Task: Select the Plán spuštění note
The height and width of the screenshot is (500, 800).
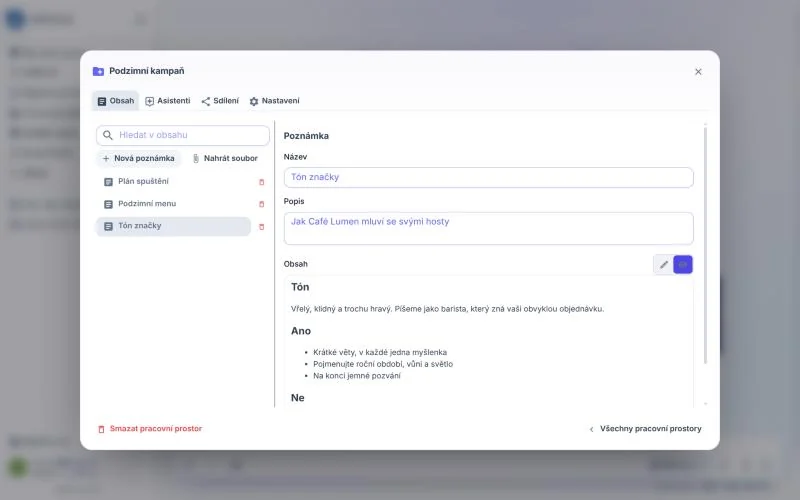Action: (173, 182)
